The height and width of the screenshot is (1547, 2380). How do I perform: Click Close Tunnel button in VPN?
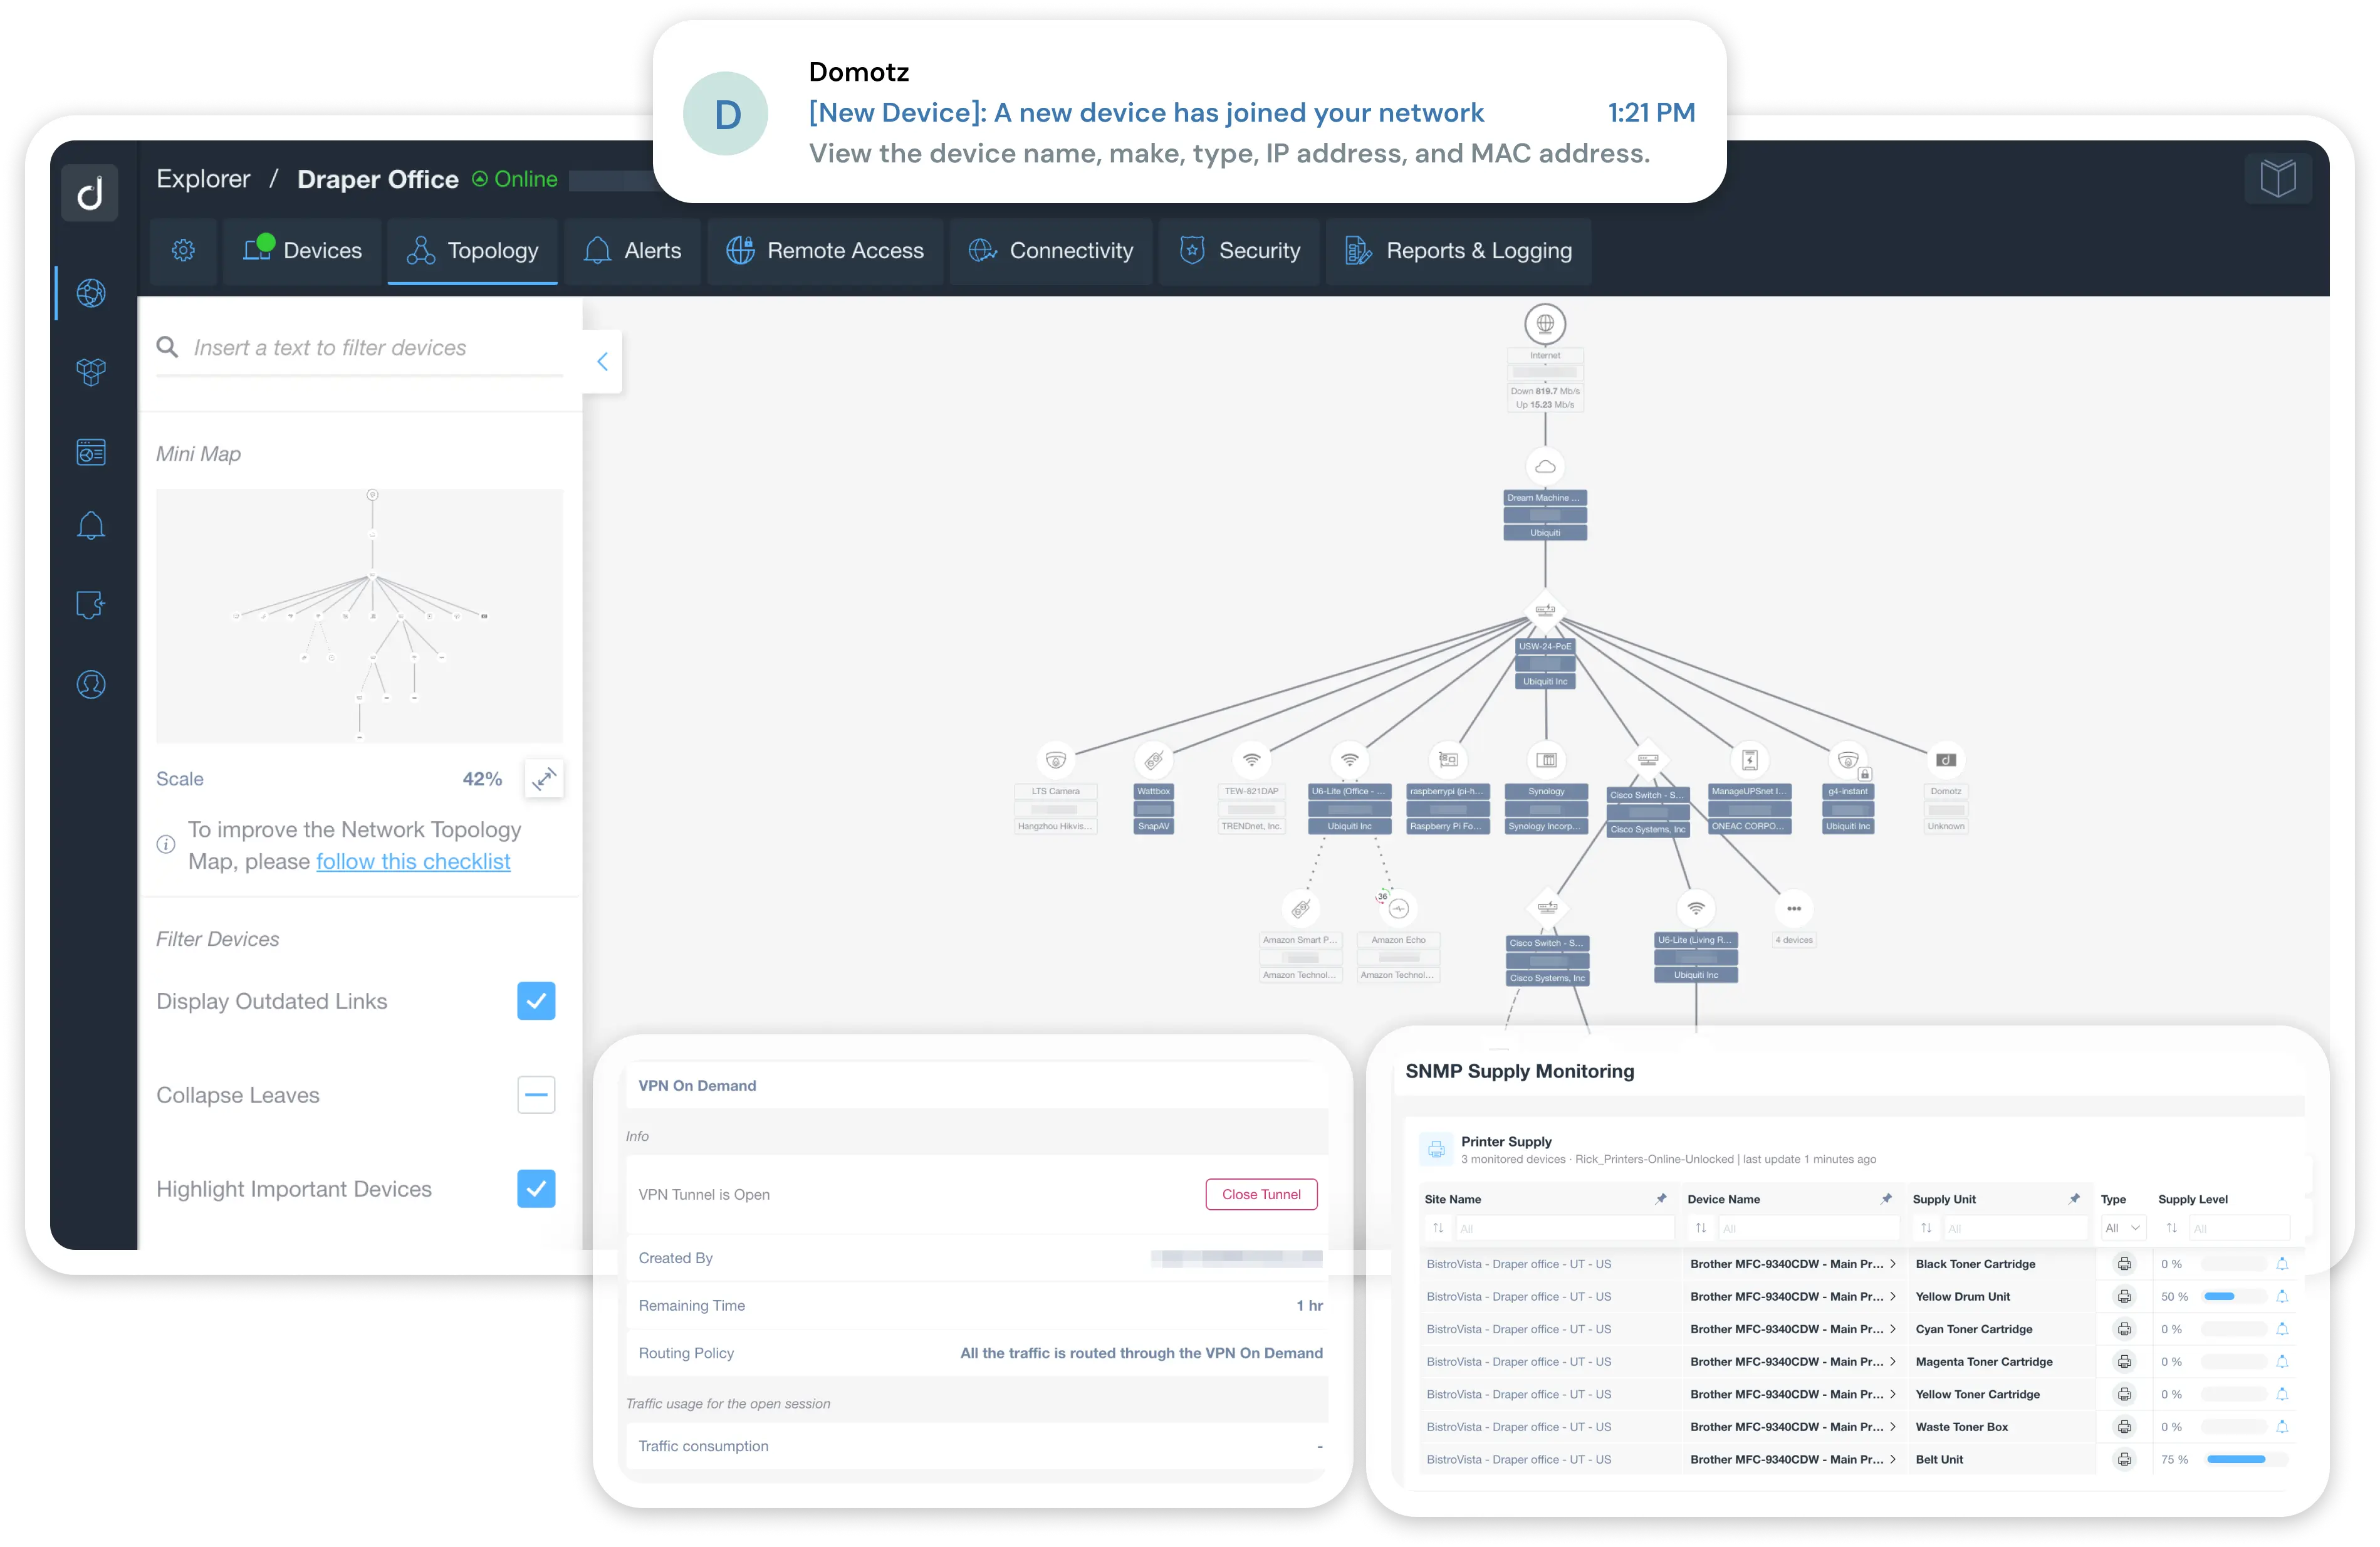coord(1260,1193)
